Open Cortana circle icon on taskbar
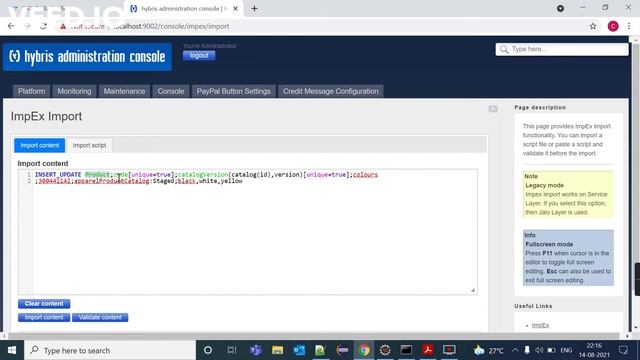The image size is (640, 360). (208, 350)
